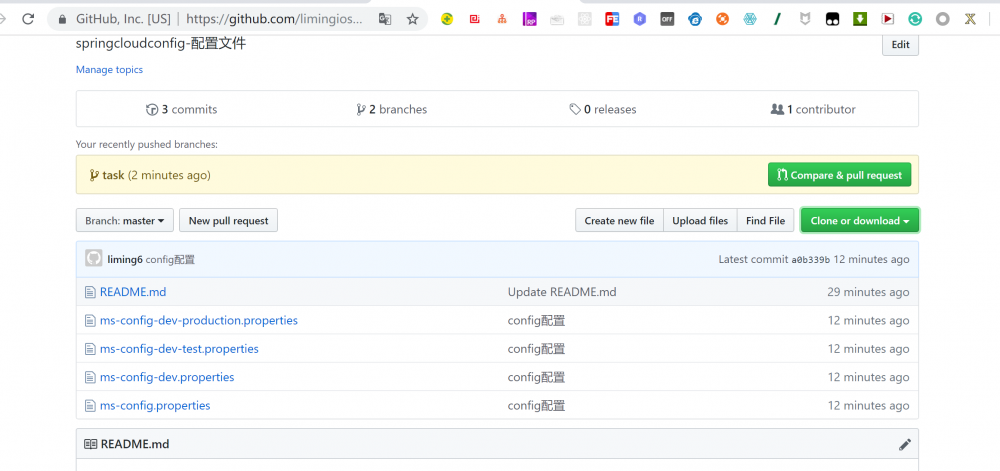Open the yellow-green plus circle extension
The image size is (1000, 471).
(447, 19)
